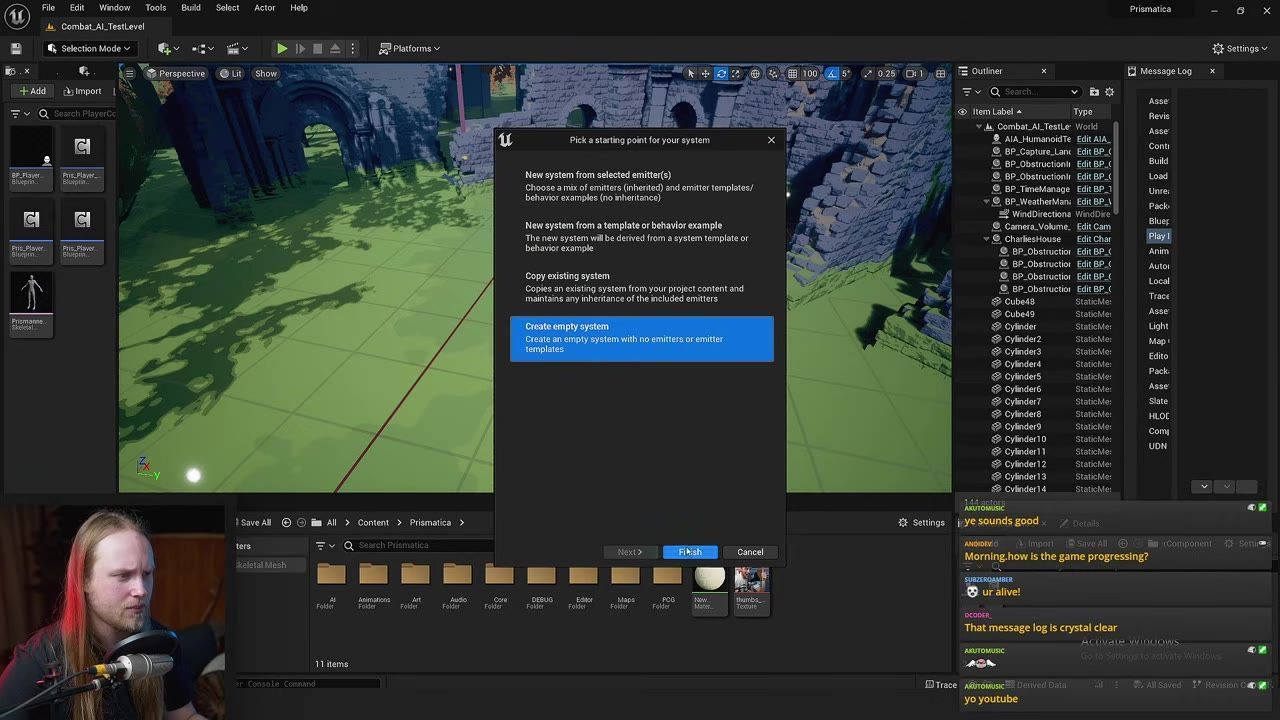Image resolution: width=1280 pixels, height=720 pixels.
Task: Switch to the Message Log tab
Action: (x=1165, y=71)
